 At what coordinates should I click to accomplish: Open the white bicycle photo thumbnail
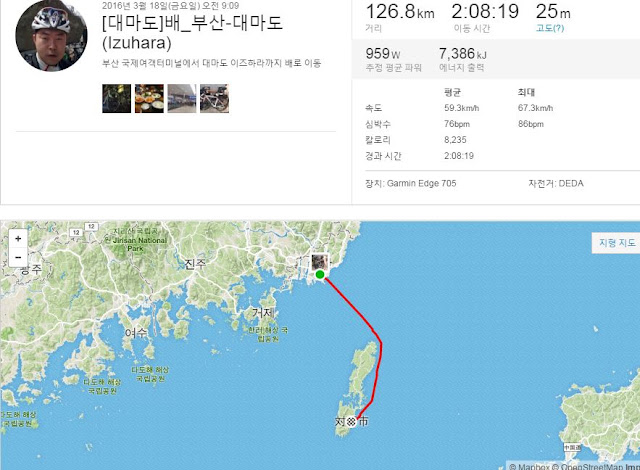(215, 98)
